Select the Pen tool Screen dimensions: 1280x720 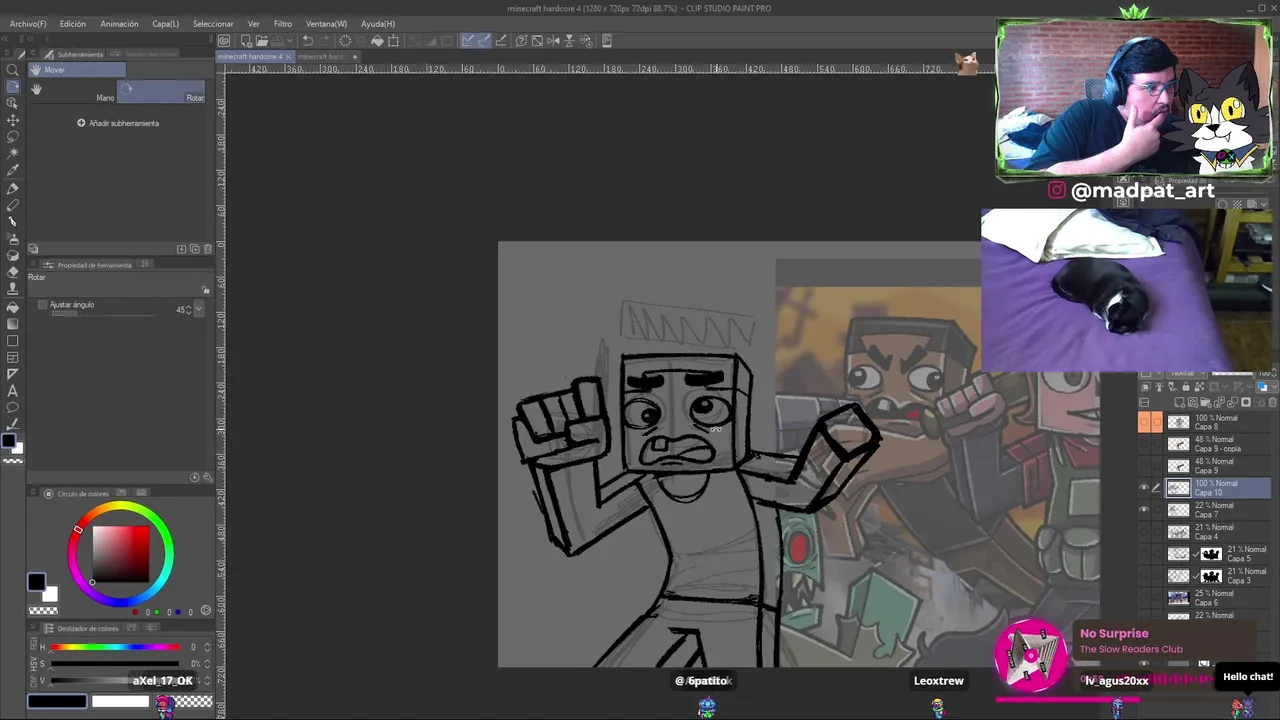click(13, 188)
